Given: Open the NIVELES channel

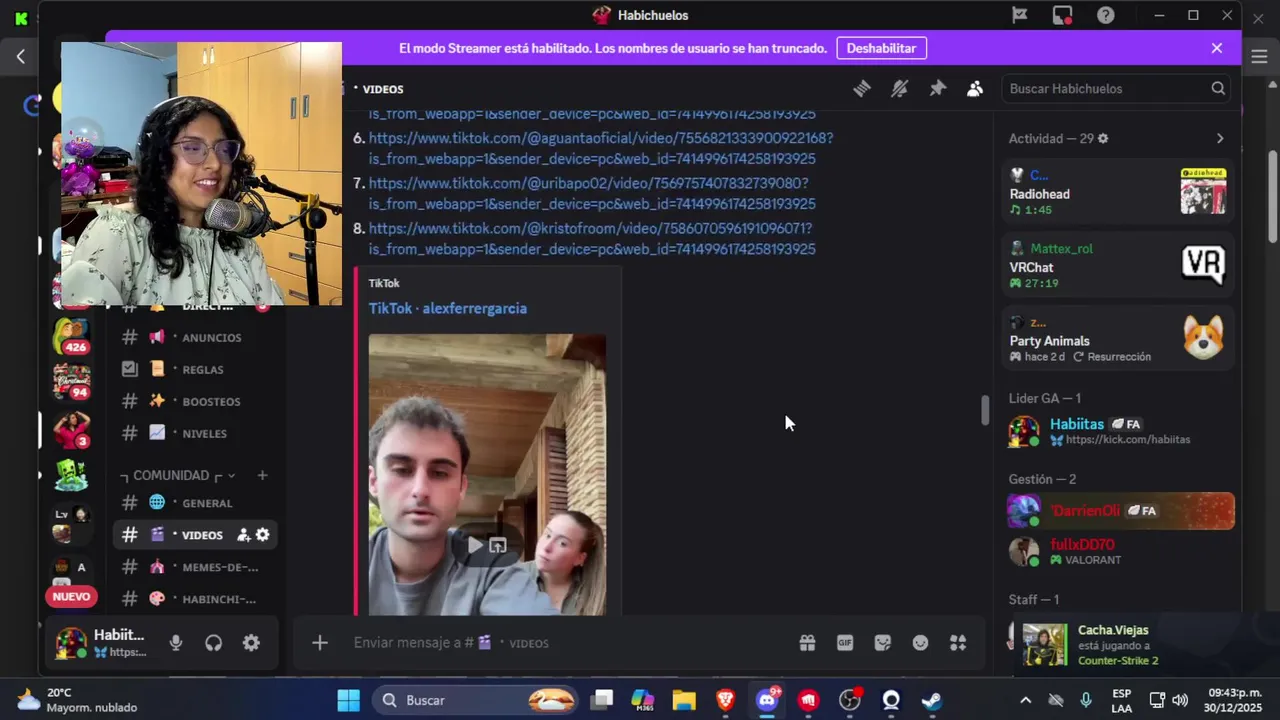Looking at the screenshot, I should click(x=195, y=433).
